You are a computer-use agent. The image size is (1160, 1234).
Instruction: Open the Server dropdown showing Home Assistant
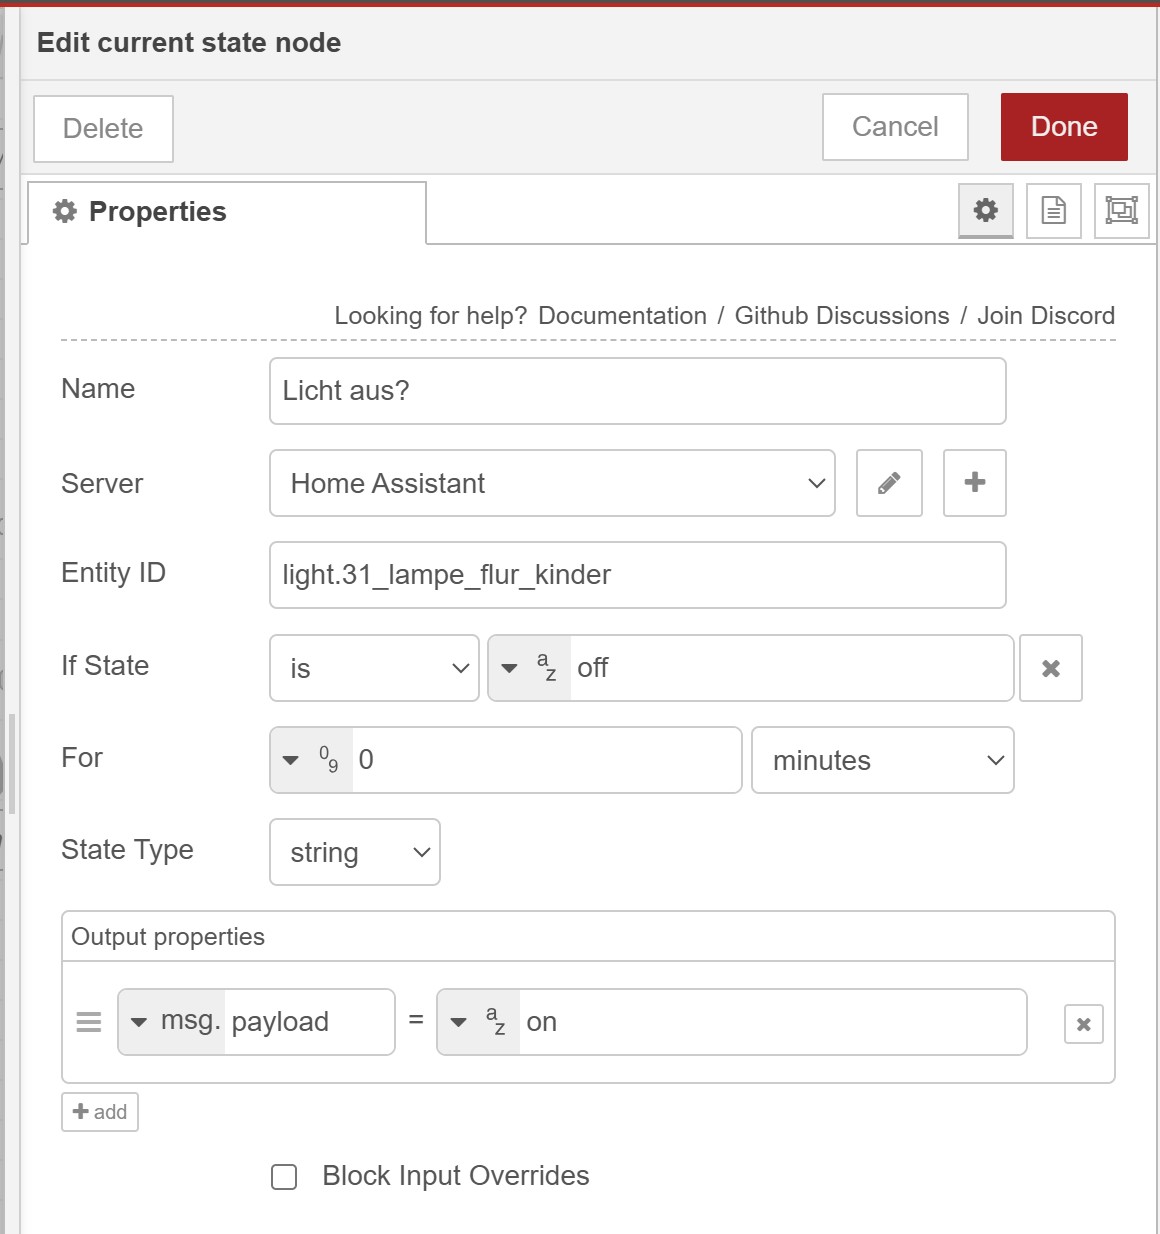click(x=552, y=483)
